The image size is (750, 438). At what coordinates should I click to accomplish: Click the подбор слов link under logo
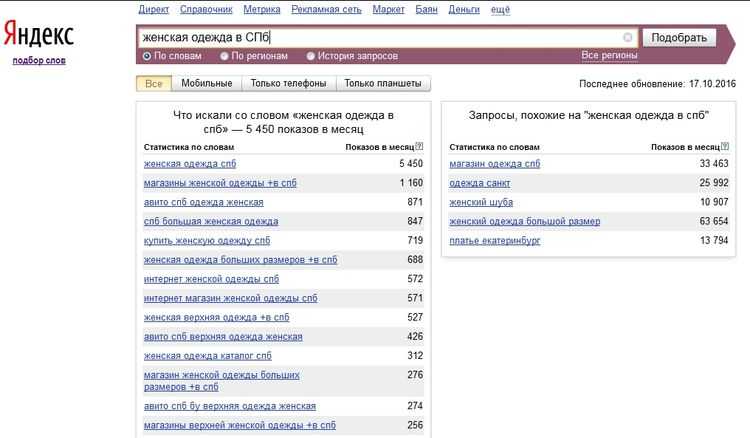39,61
